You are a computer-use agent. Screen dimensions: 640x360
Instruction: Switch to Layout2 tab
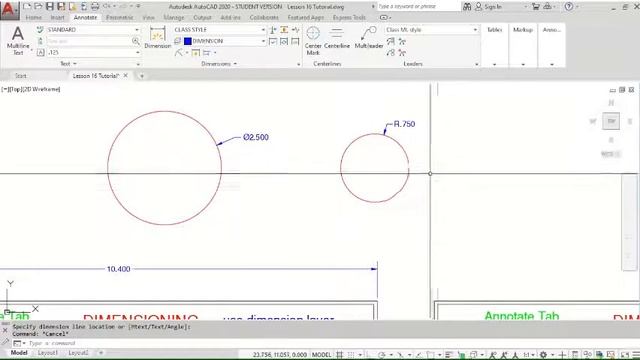click(x=78, y=353)
